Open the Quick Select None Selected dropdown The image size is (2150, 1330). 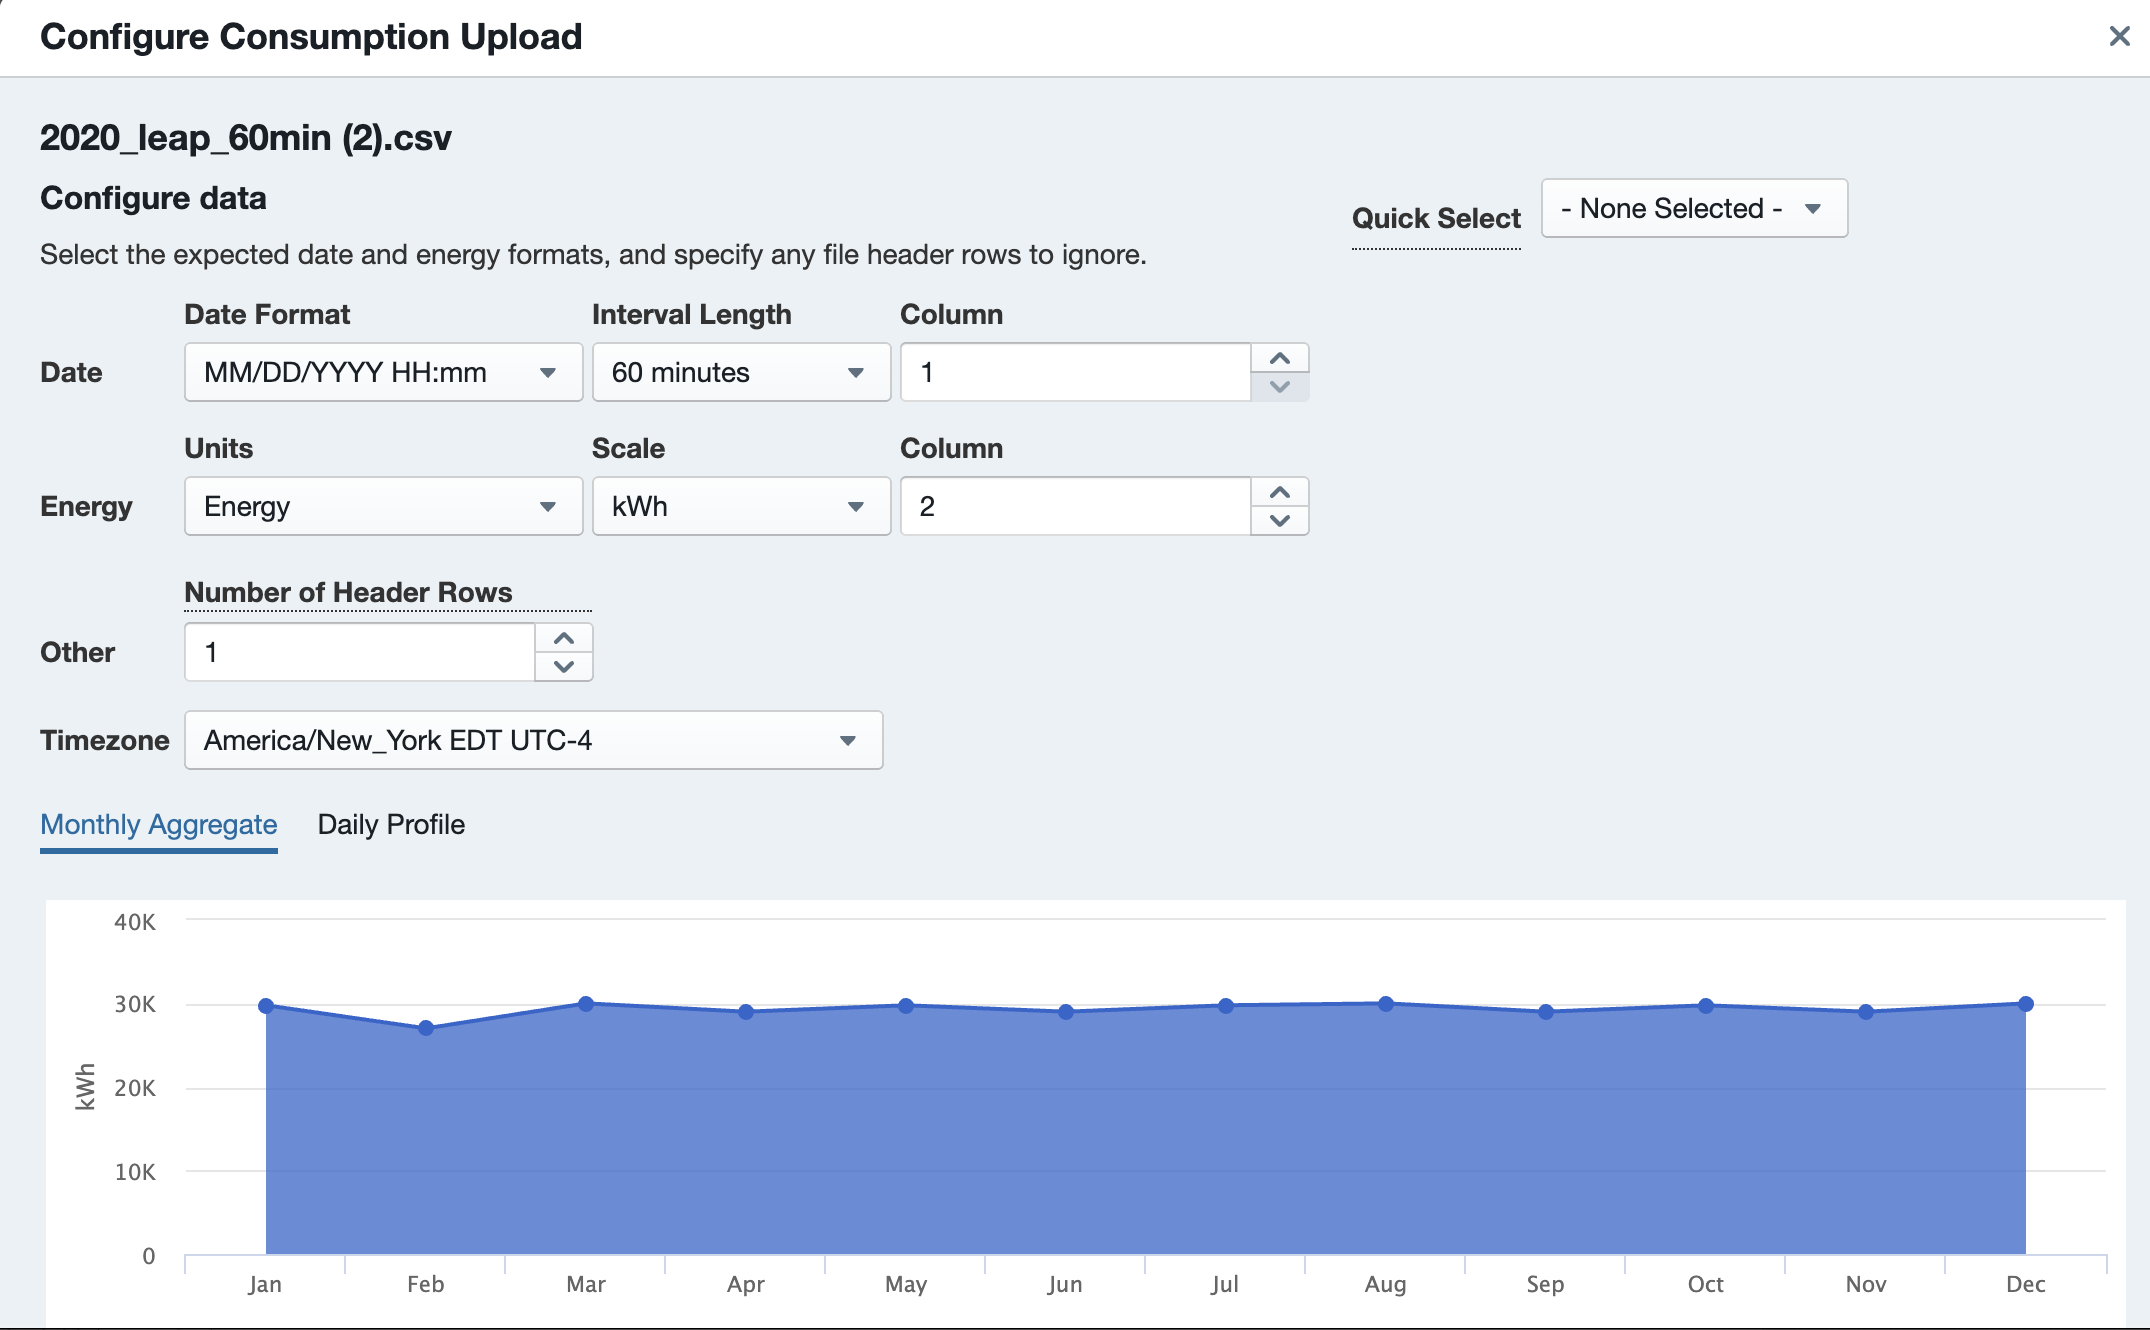click(1693, 209)
